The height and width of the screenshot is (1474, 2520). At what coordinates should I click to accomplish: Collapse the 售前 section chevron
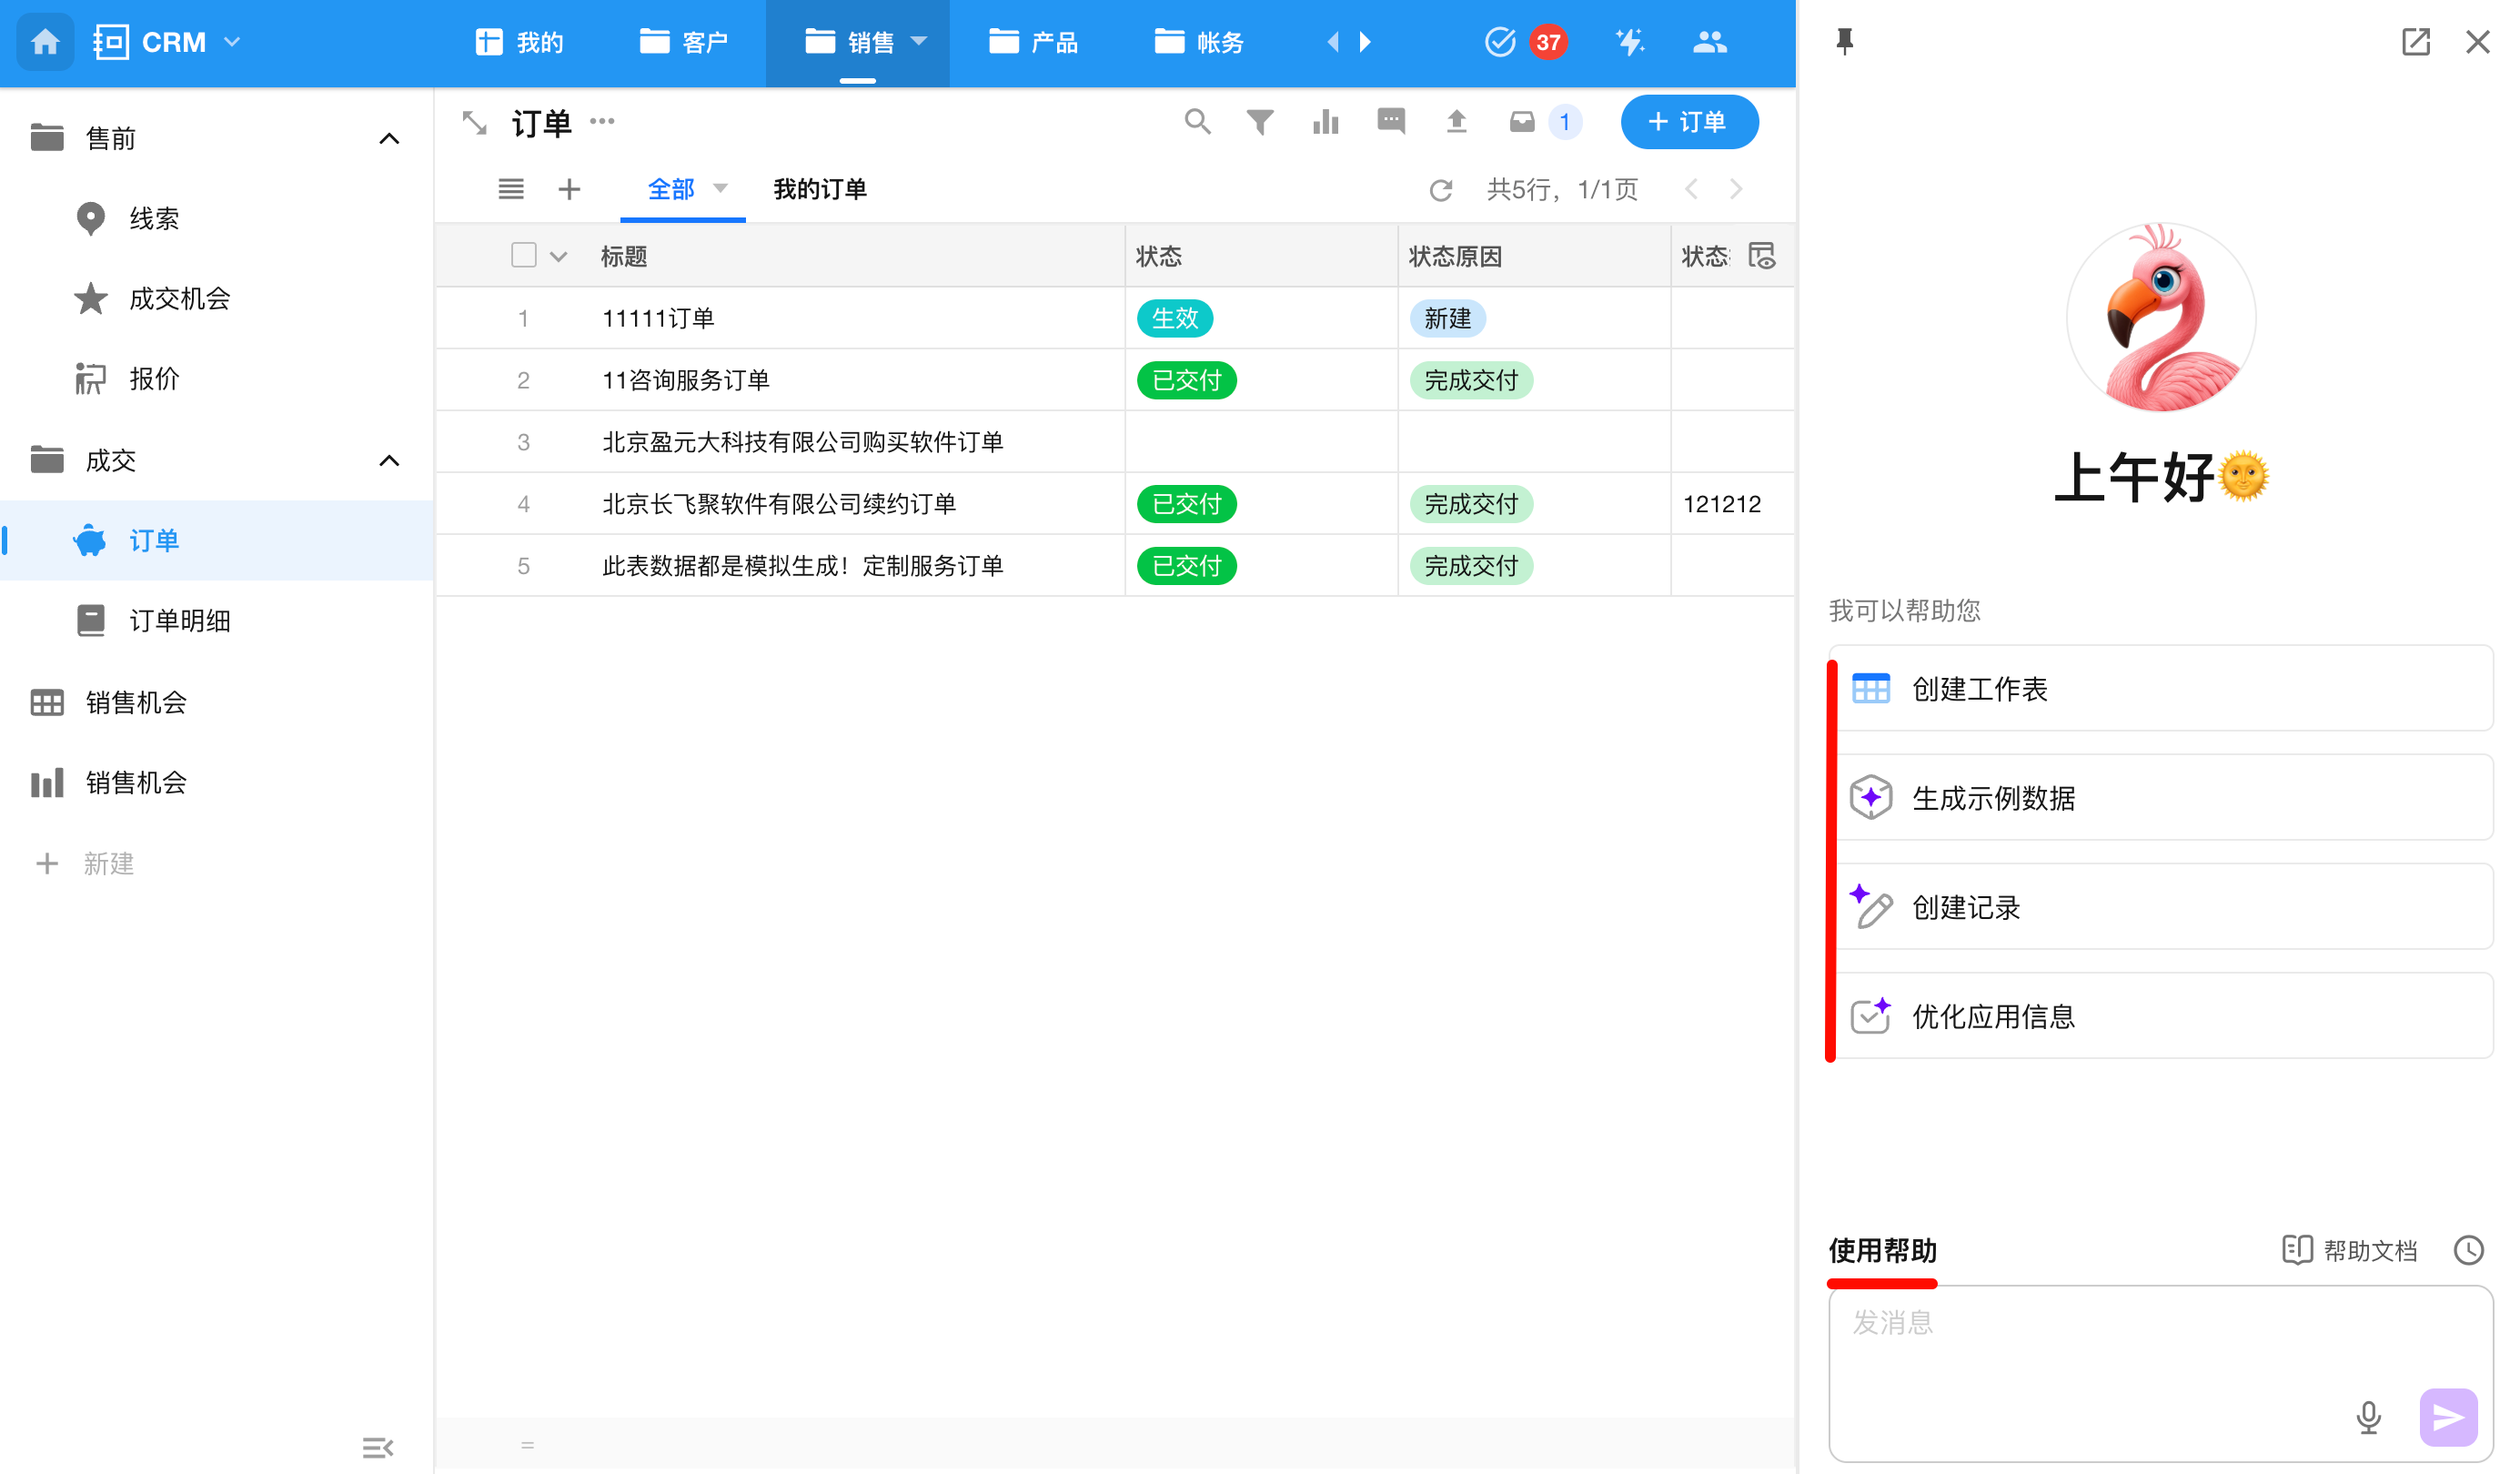pyautogui.click(x=389, y=139)
